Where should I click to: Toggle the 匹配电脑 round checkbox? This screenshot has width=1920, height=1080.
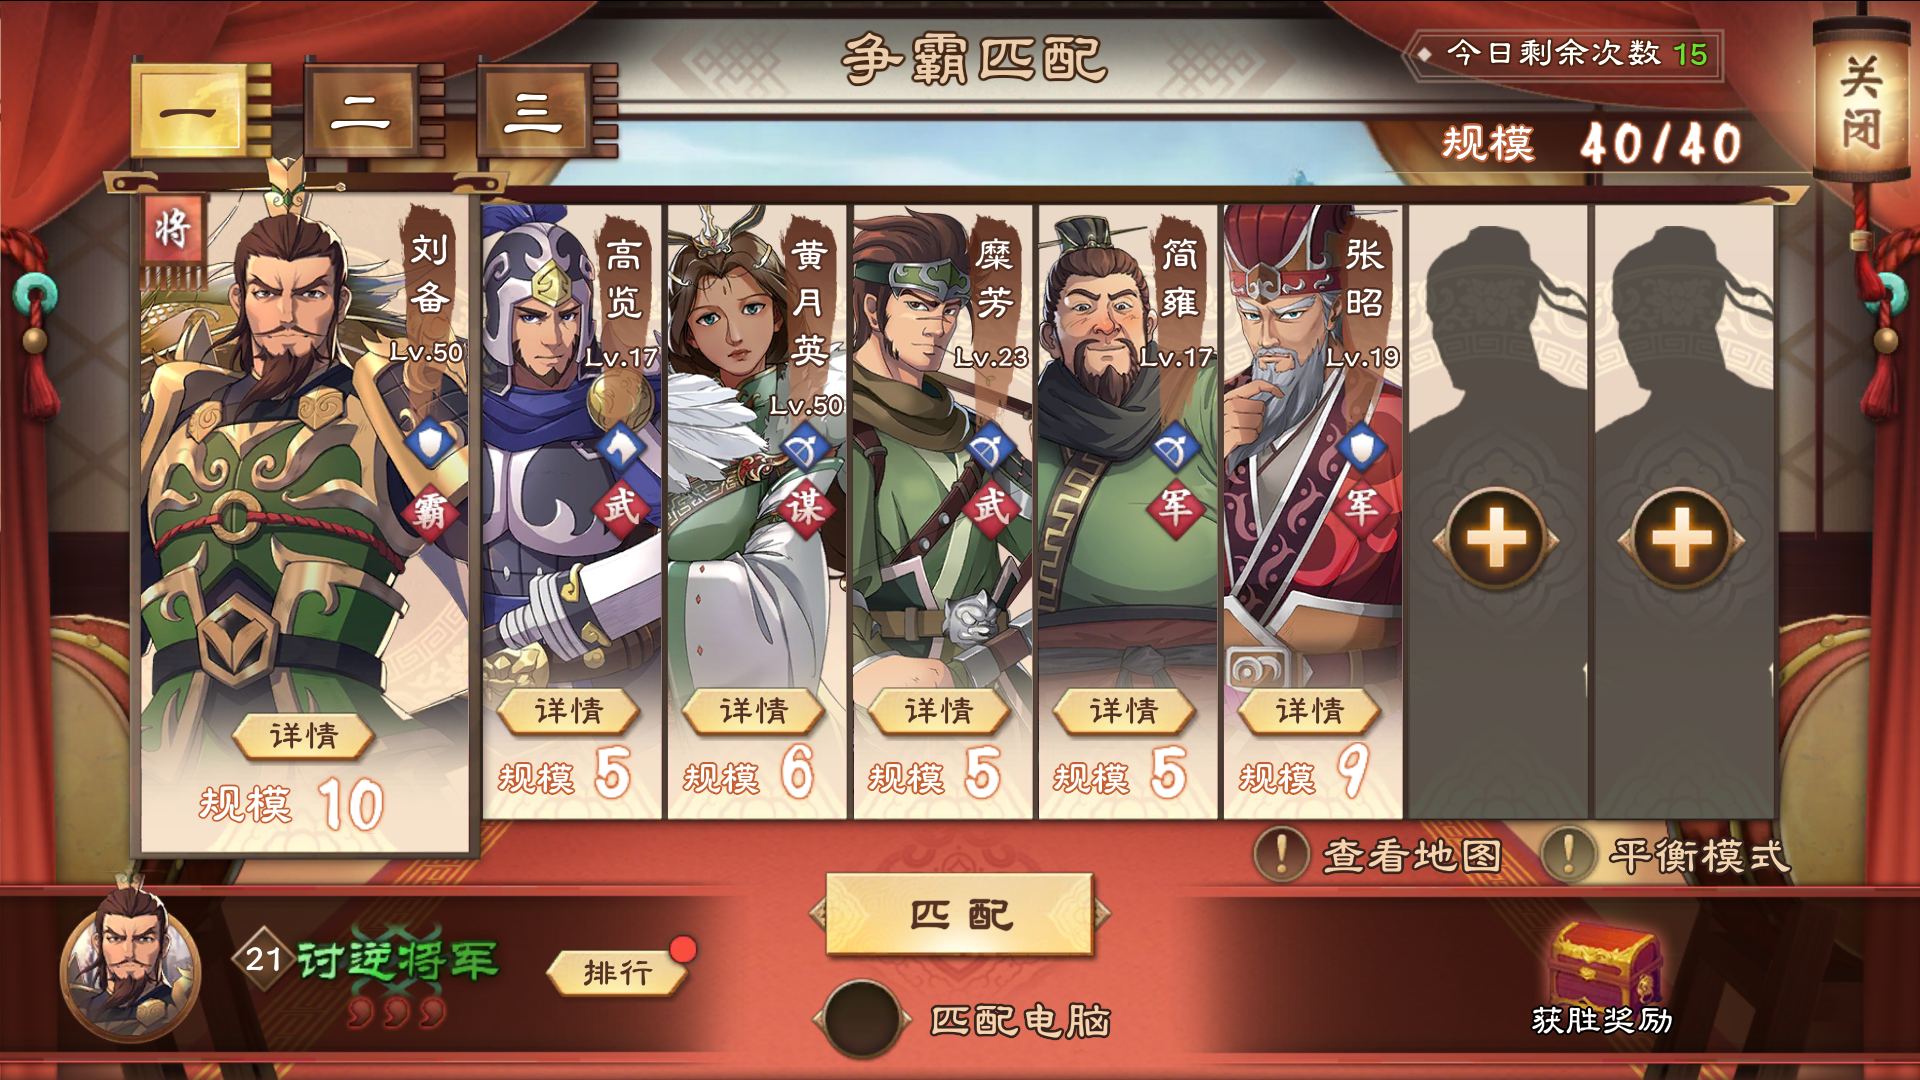click(860, 1019)
